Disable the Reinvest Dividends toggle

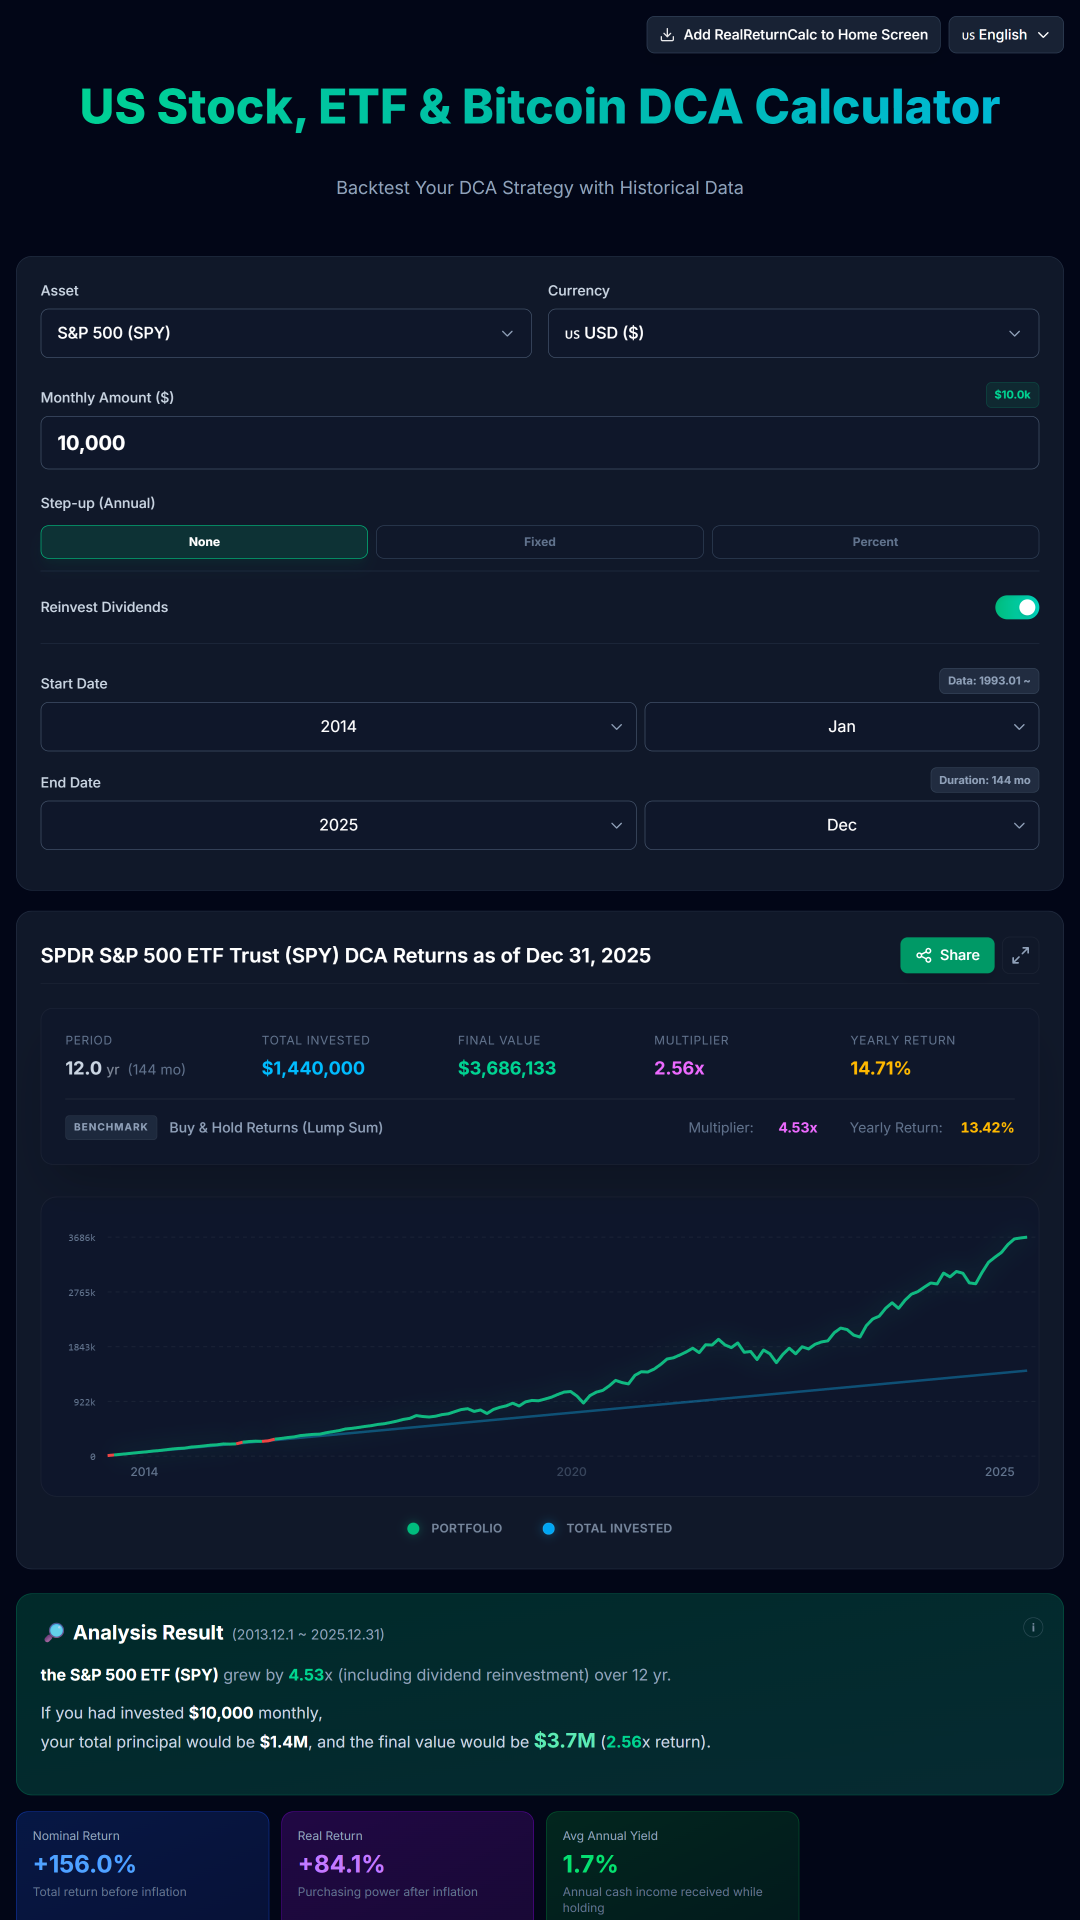pyautogui.click(x=1017, y=607)
